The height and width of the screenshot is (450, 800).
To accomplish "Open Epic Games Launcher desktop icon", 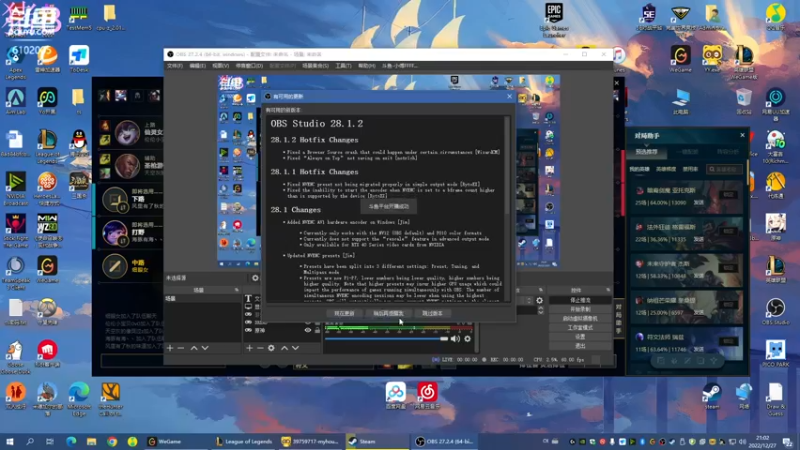I will pyautogui.click(x=554, y=19).
